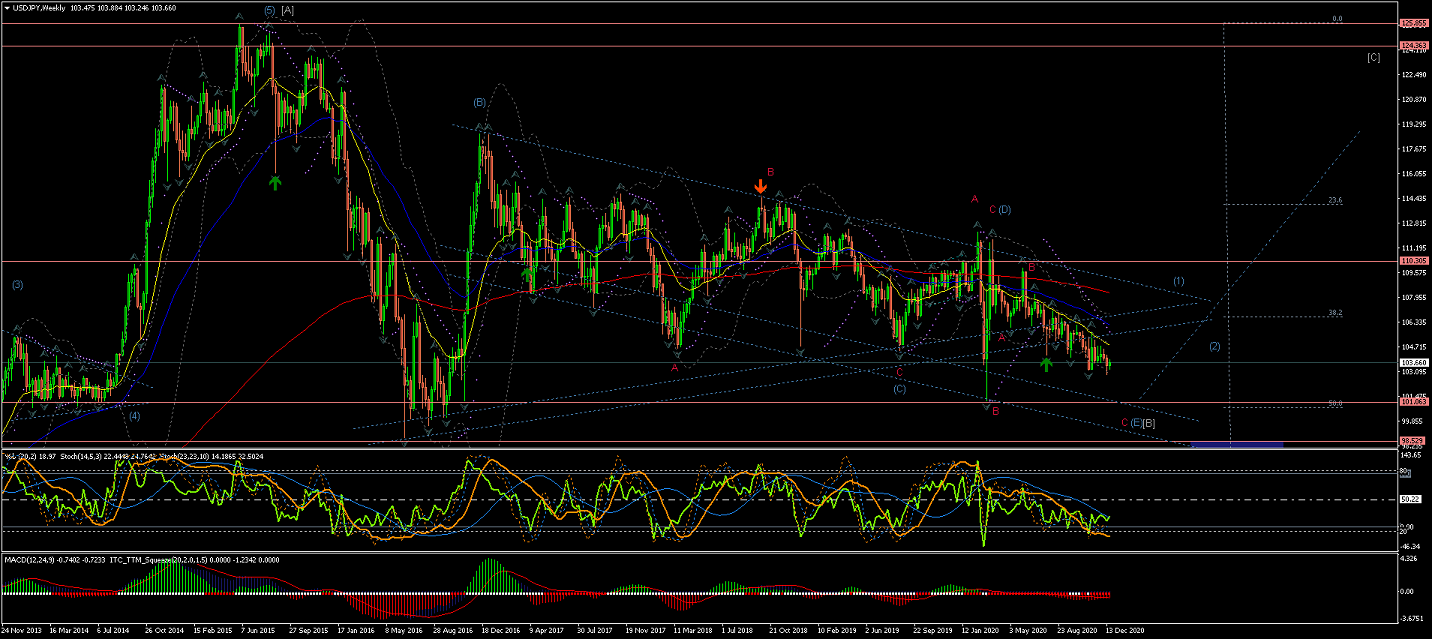
Task: Click the (1) projected wave label
Action: point(1178,281)
